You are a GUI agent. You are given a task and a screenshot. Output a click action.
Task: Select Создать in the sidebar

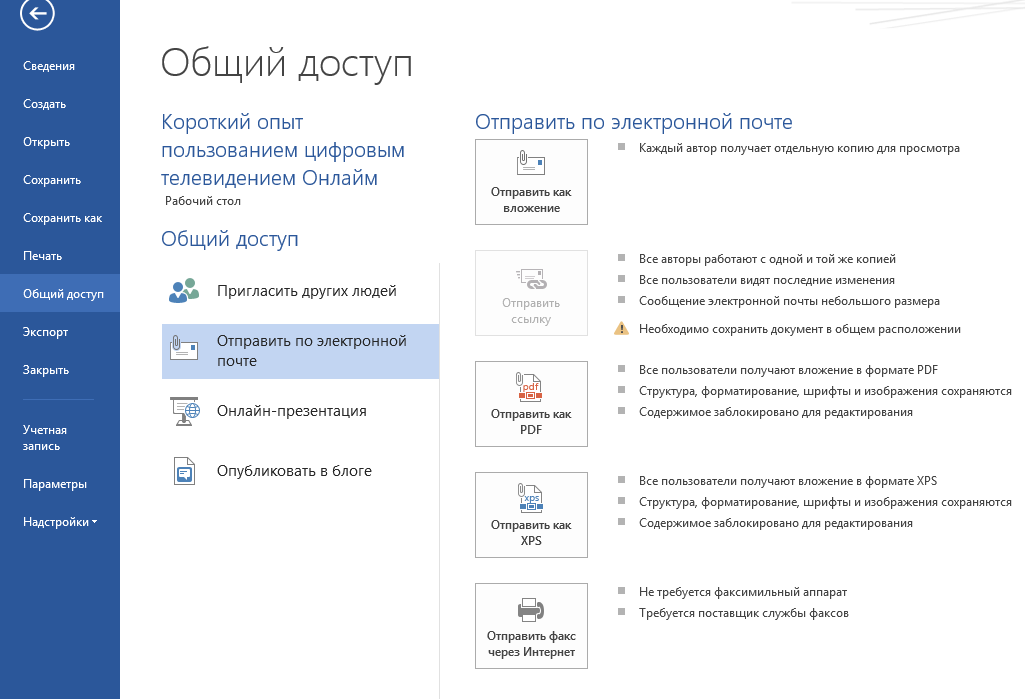[x=44, y=104]
